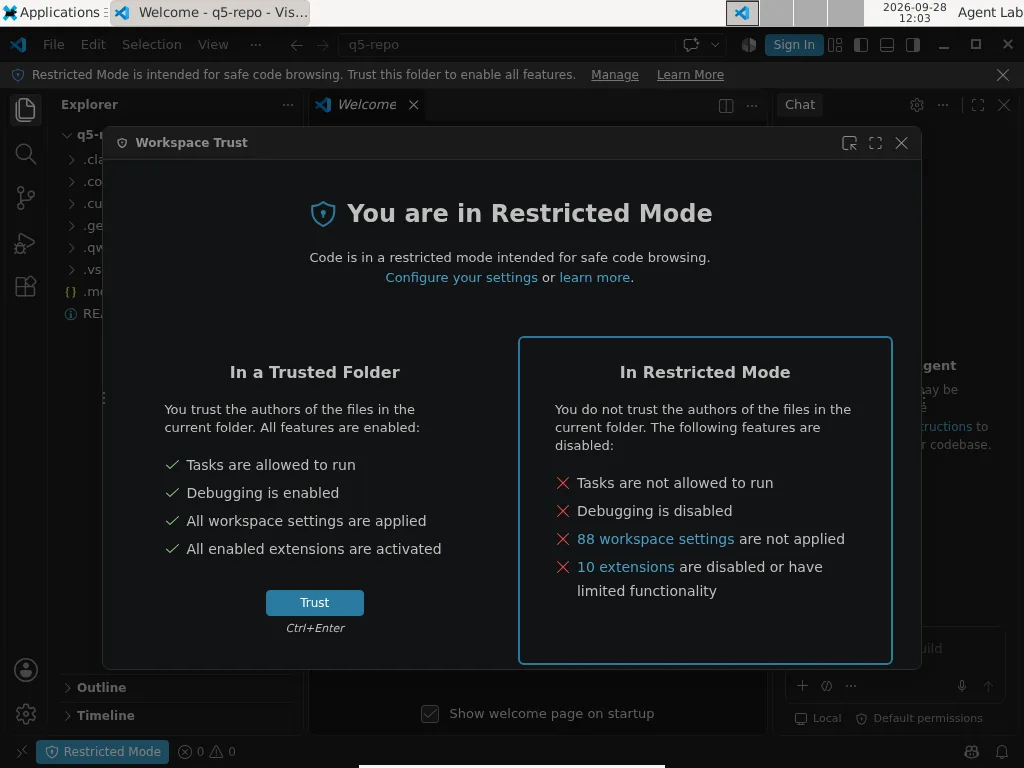Expand the Timeline section
The height and width of the screenshot is (768, 1024).
click(x=176, y=716)
